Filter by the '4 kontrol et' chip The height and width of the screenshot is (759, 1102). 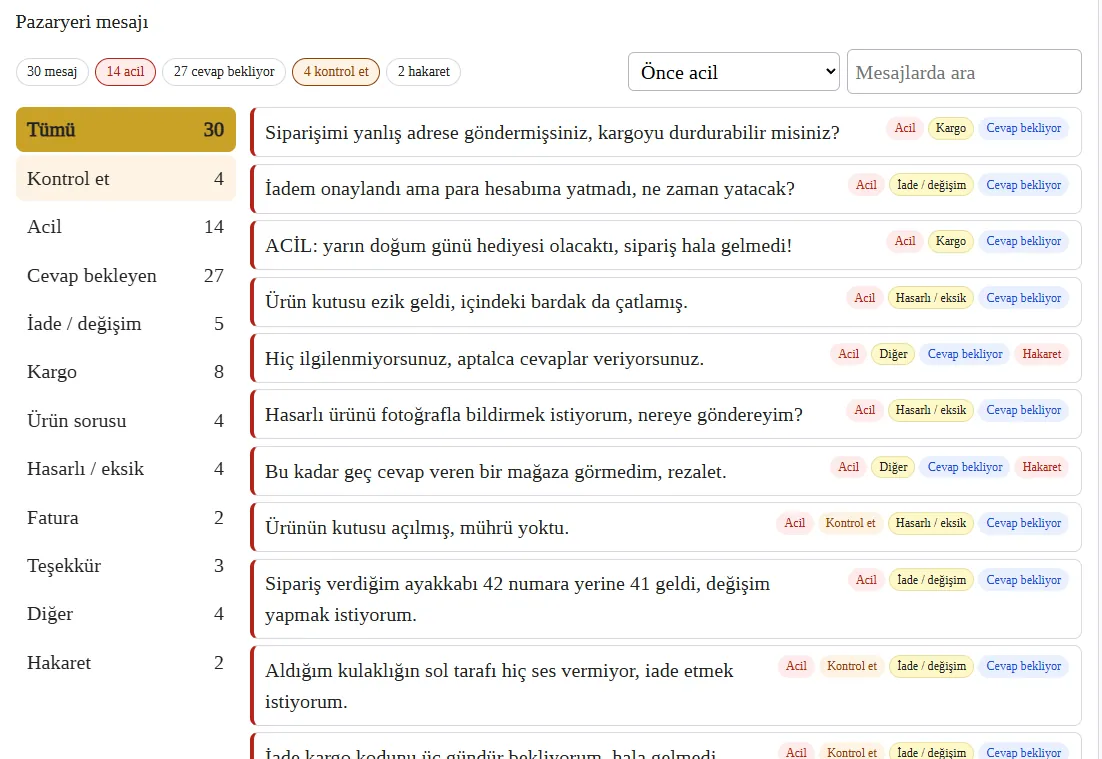tap(336, 72)
